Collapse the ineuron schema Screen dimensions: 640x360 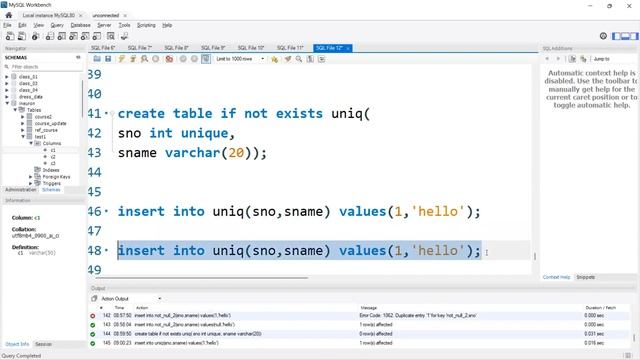point(7,103)
